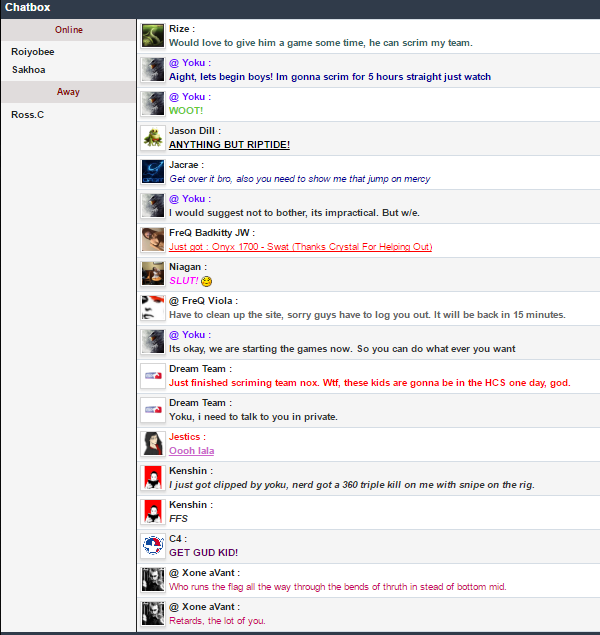
Task: Click Xone aVant's avatar beside 'Who runs the flag'
Action: pos(153,580)
